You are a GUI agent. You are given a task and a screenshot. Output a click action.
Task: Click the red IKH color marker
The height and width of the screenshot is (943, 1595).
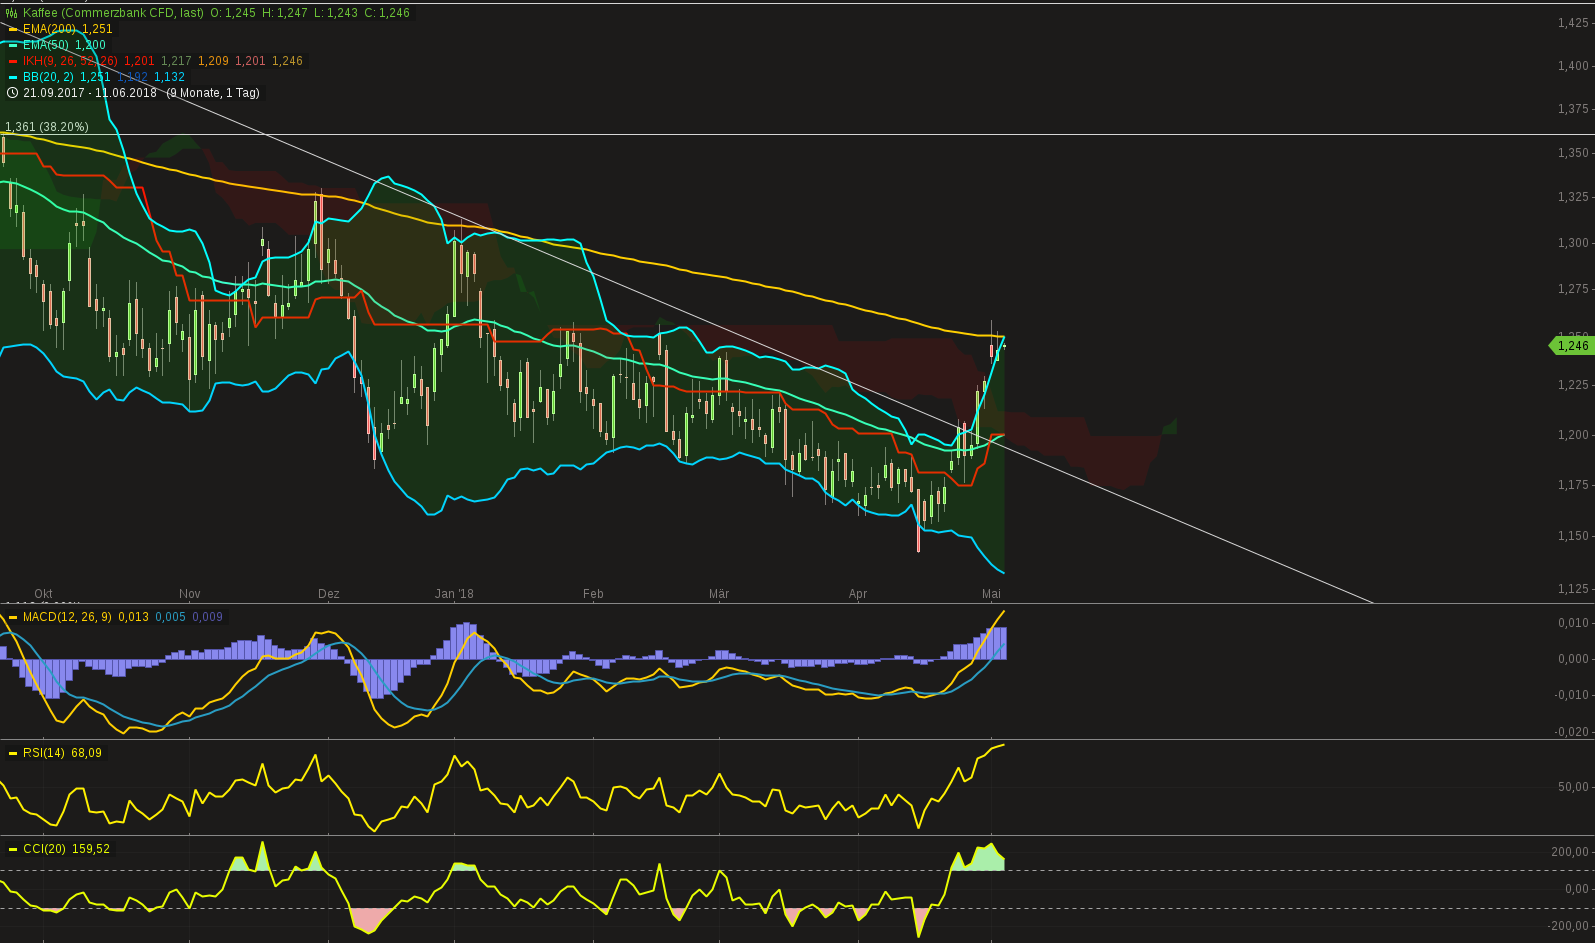(13, 61)
